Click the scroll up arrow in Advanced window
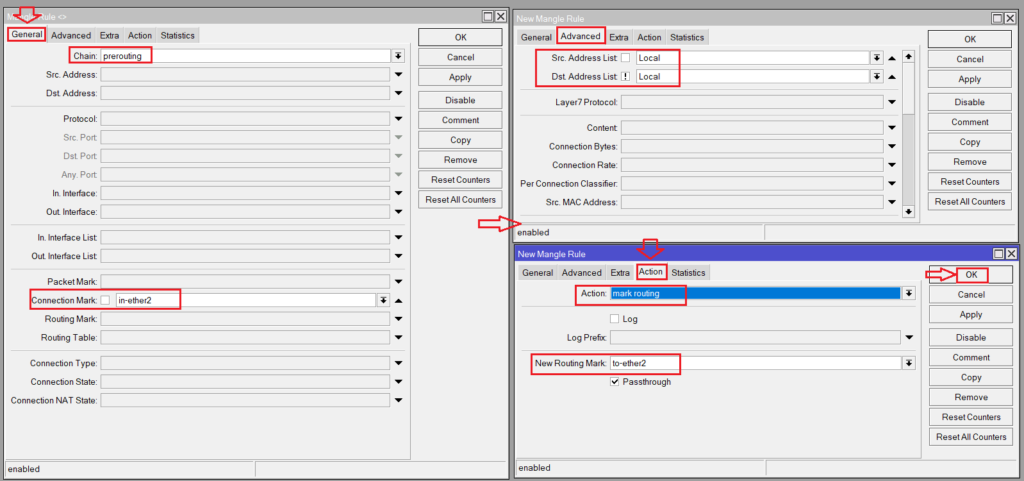This screenshot has width=1024, height=481. (x=908, y=56)
